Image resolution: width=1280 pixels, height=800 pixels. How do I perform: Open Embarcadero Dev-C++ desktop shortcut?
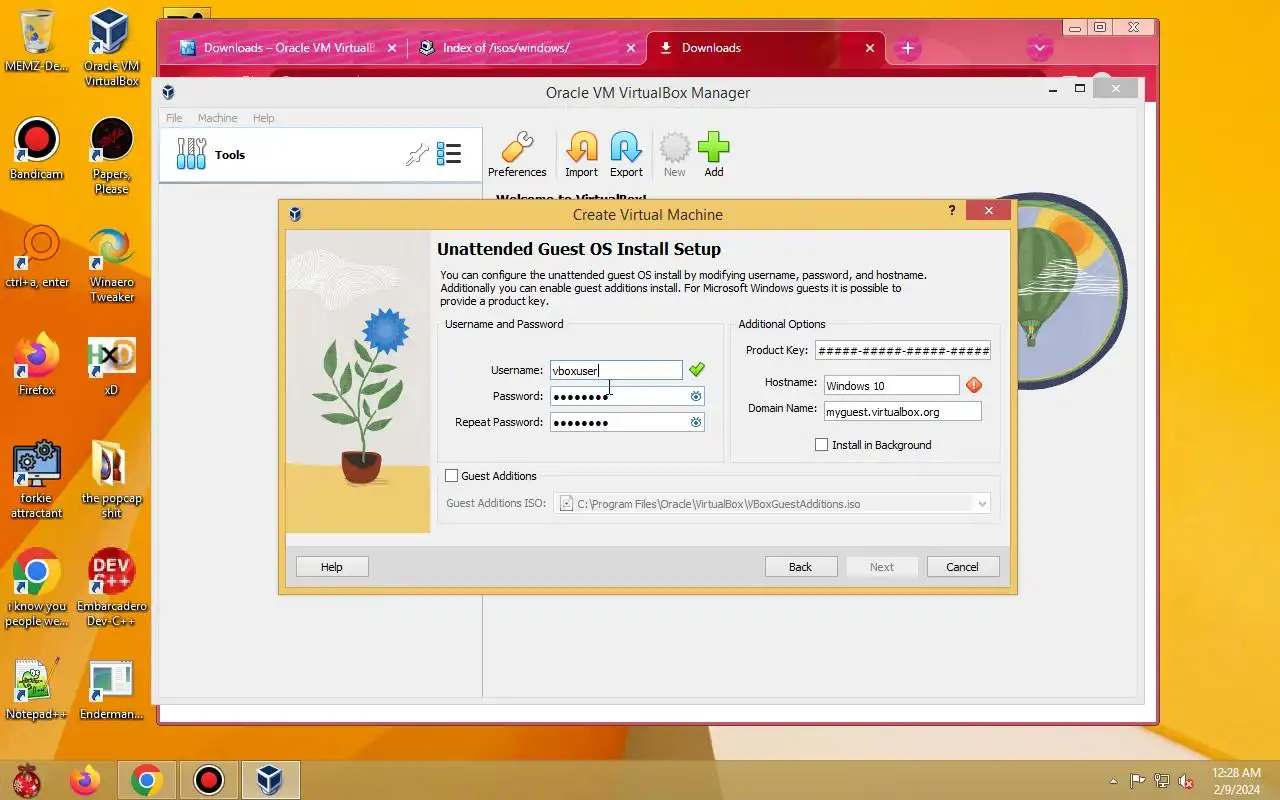[x=111, y=588]
